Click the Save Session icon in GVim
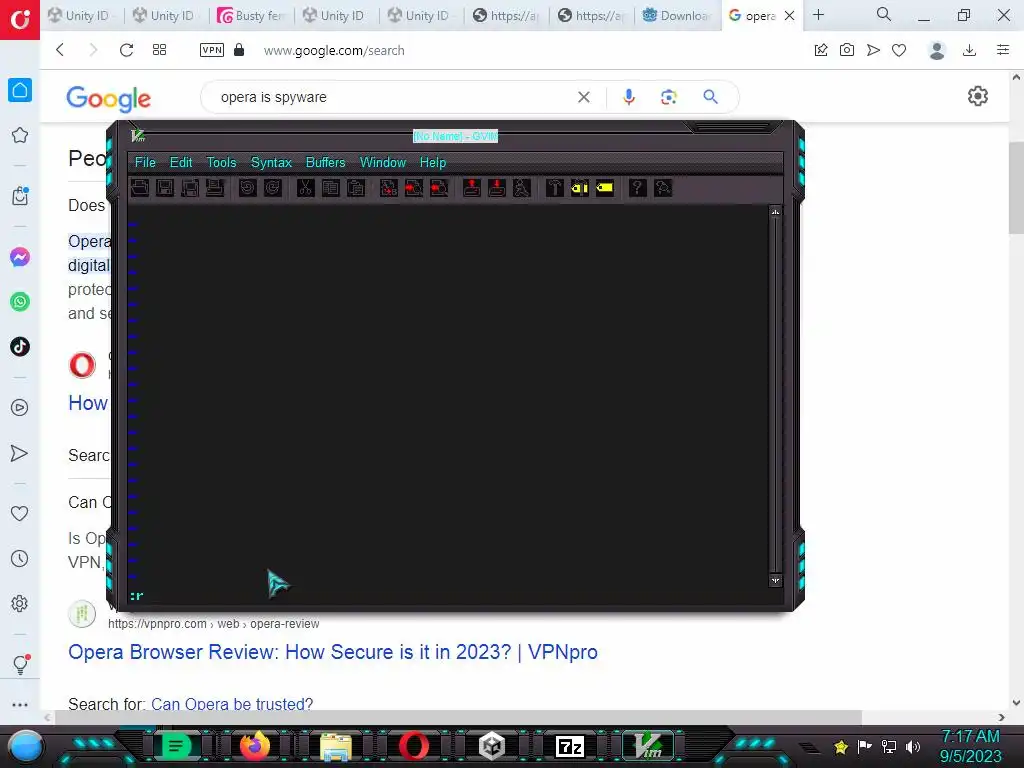 tap(496, 188)
